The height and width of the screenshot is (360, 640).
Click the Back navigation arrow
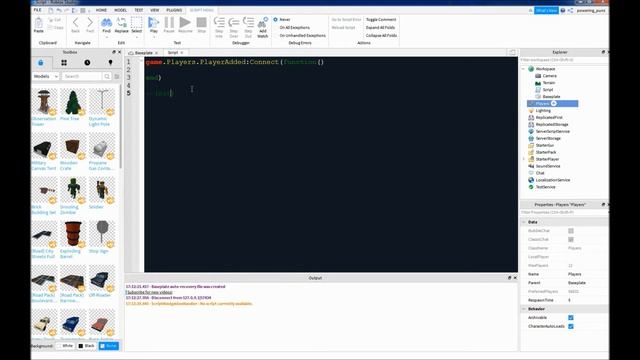click(76, 23)
